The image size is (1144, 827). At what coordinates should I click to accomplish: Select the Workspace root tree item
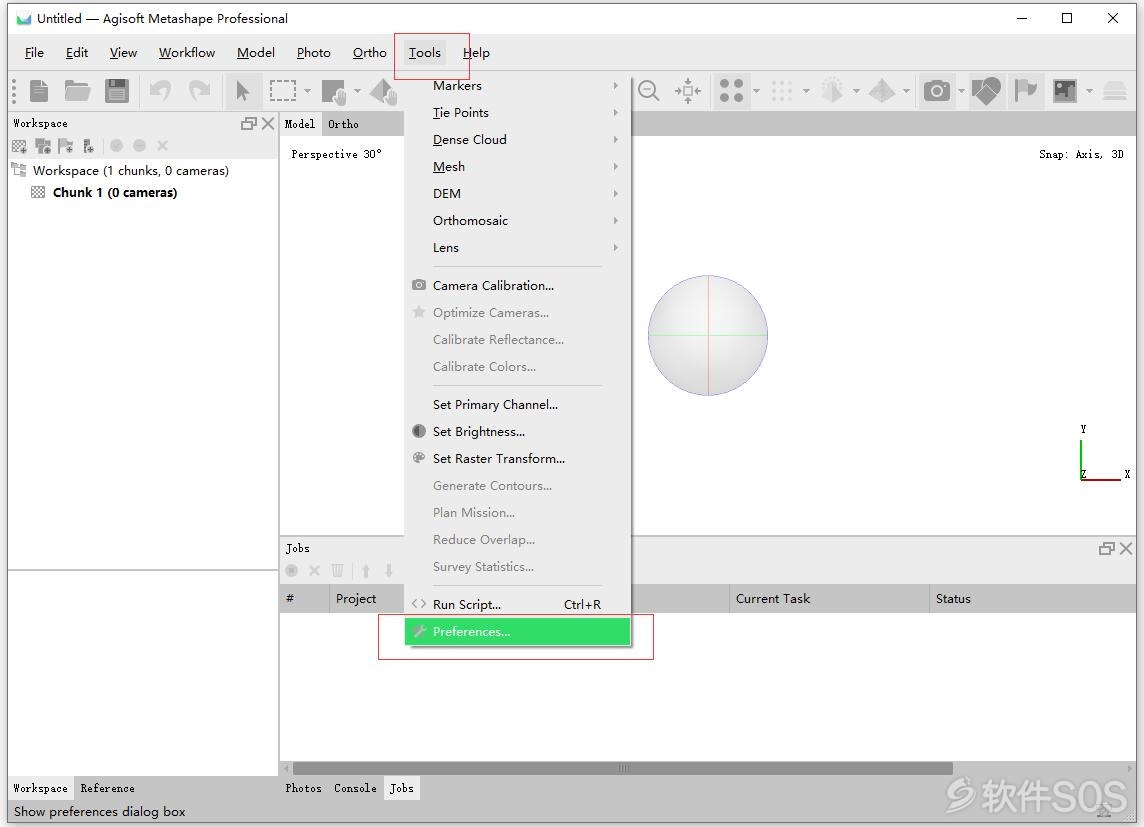131,171
